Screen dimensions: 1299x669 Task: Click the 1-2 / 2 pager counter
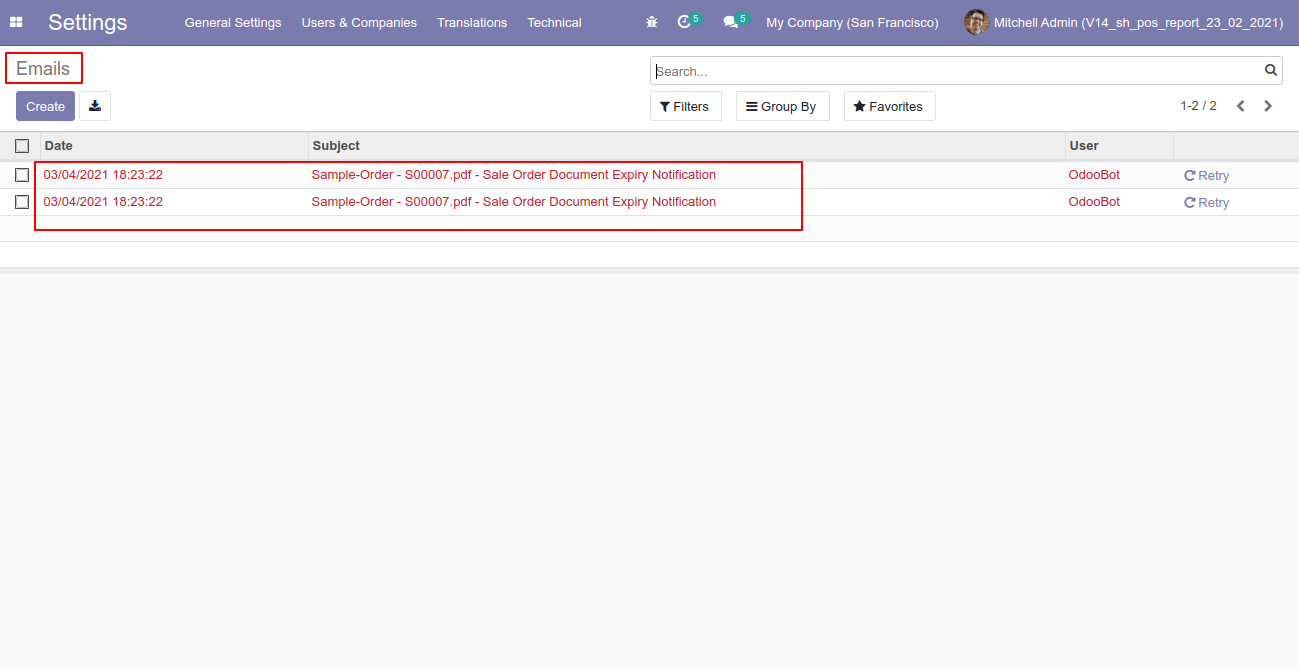click(x=1198, y=106)
